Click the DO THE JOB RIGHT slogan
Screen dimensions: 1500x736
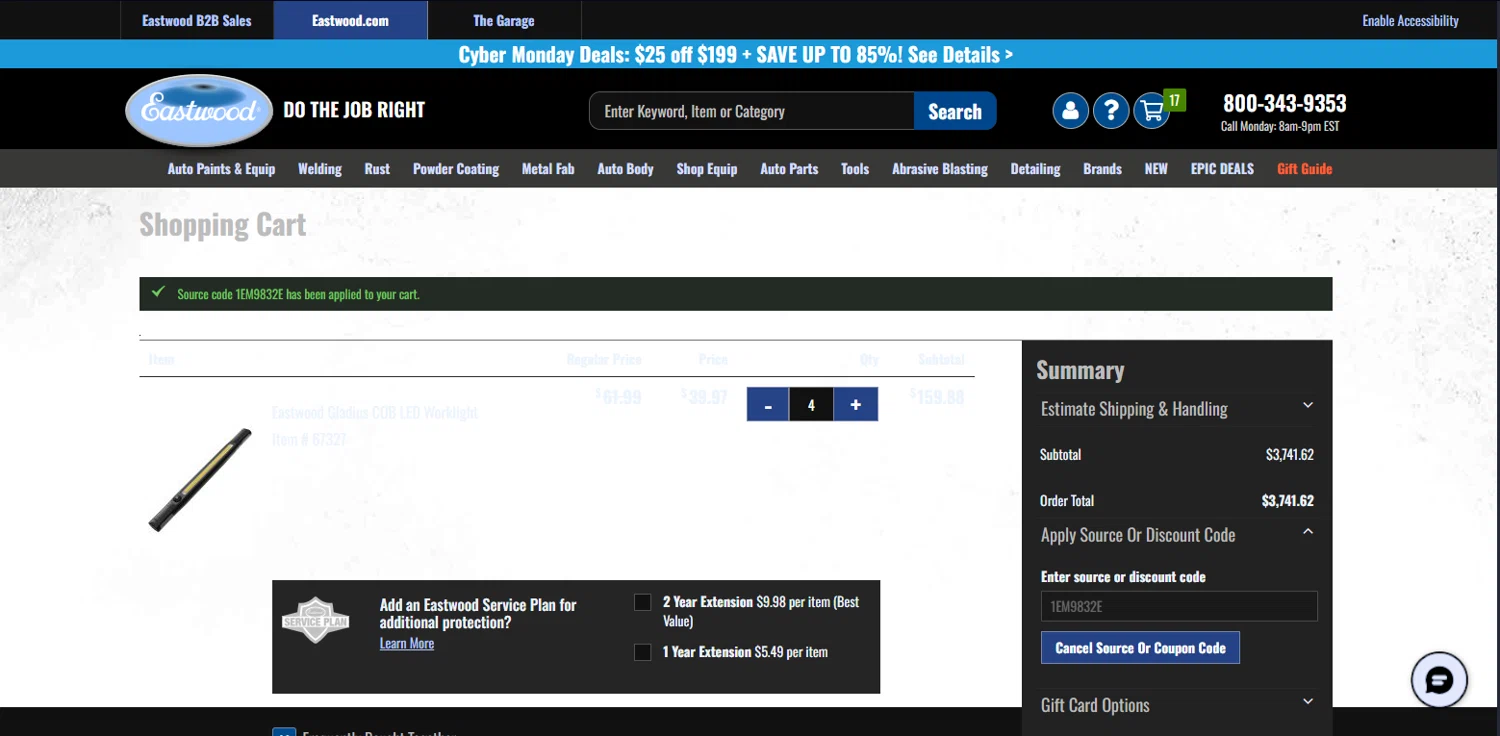click(354, 110)
